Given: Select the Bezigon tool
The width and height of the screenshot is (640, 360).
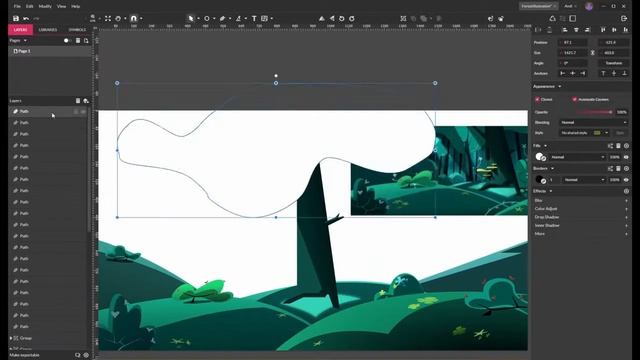Looking at the screenshot, I should [238, 18].
